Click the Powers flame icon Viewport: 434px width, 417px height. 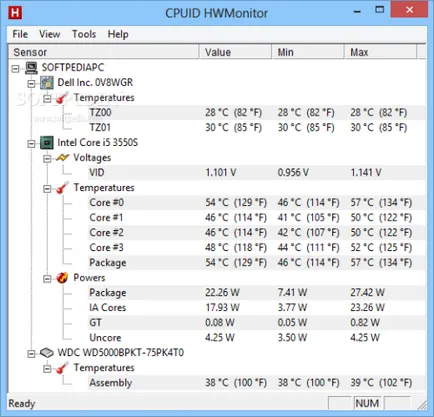coord(62,278)
